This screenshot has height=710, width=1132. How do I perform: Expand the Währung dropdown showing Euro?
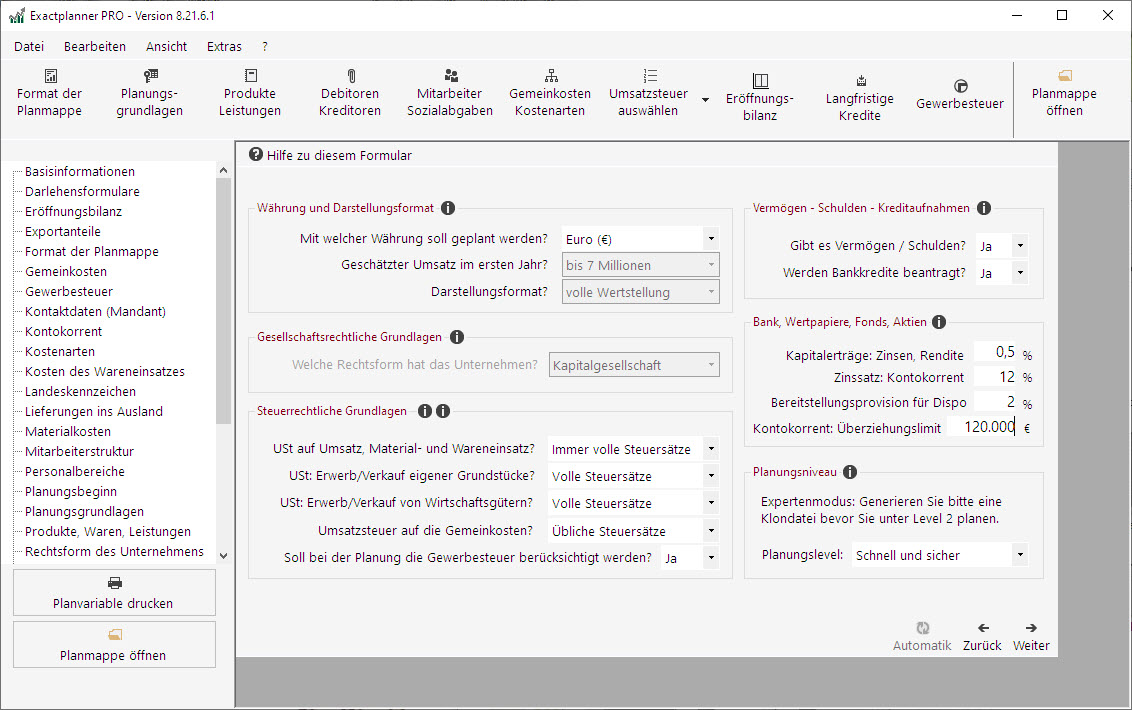pyautogui.click(x=710, y=239)
